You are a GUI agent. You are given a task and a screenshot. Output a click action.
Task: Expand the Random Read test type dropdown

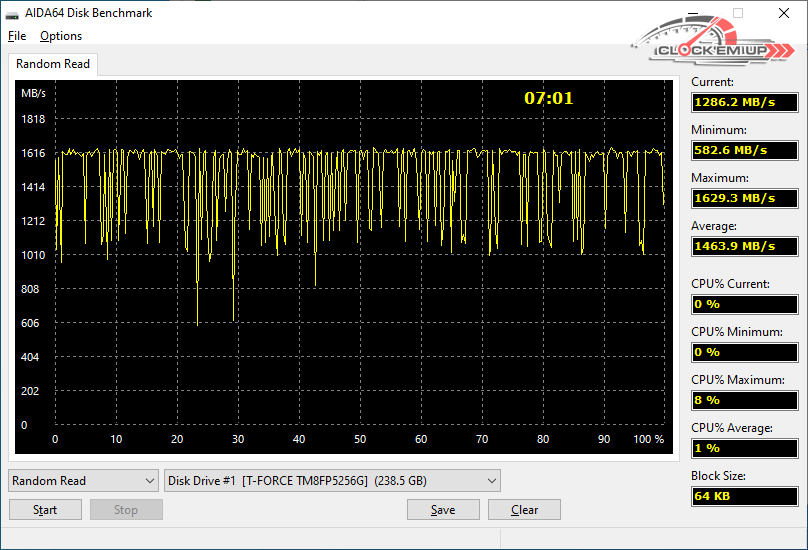tap(83, 481)
